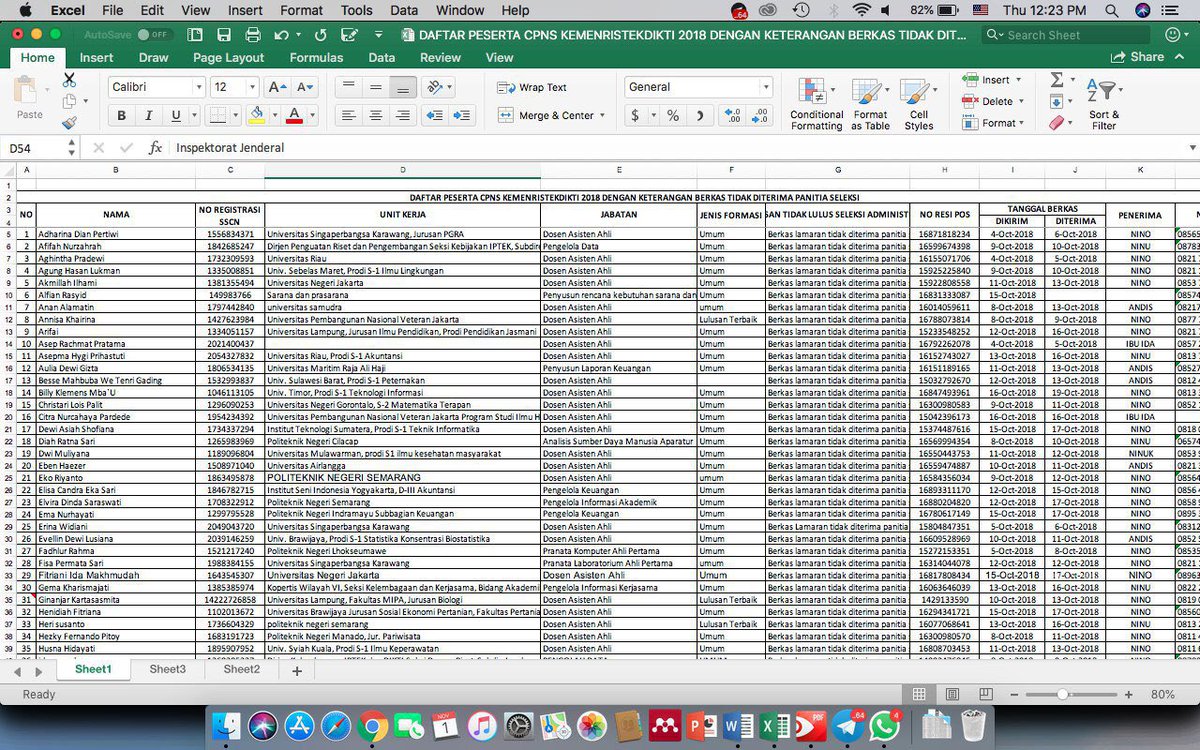Image resolution: width=1200 pixels, height=750 pixels.
Task: Open the Format menu in menu bar
Action: click(301, 11)
